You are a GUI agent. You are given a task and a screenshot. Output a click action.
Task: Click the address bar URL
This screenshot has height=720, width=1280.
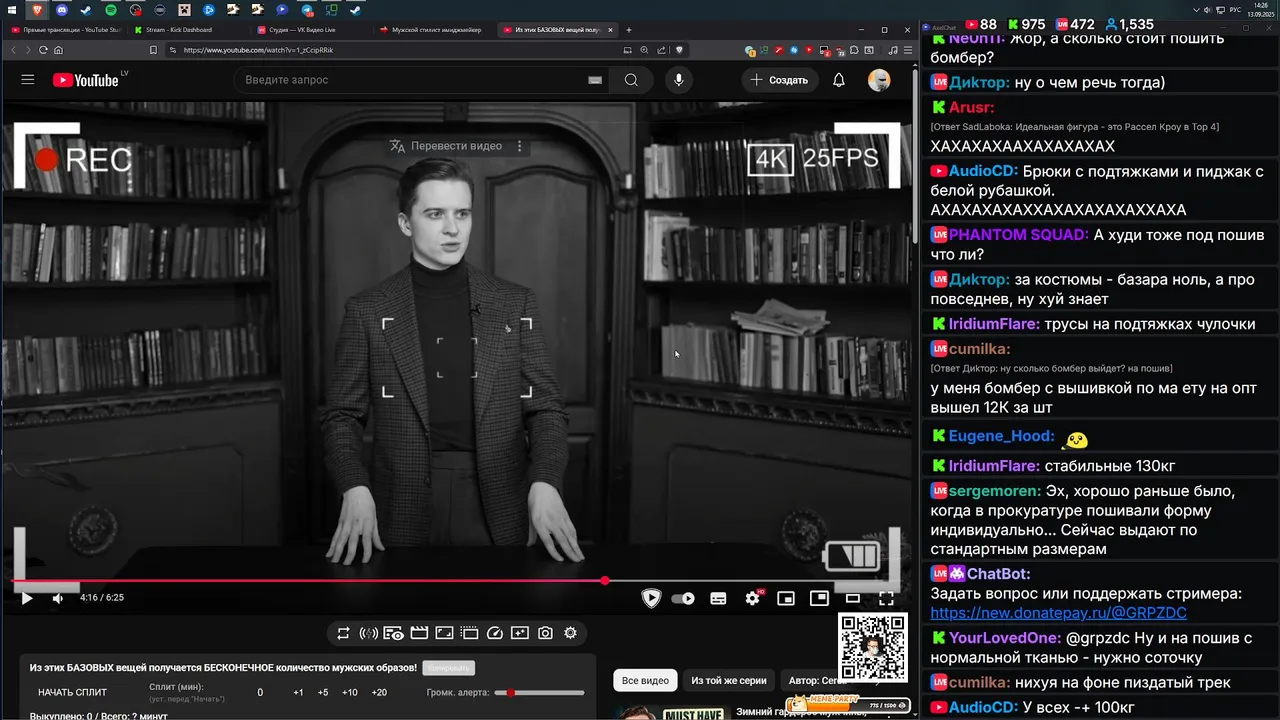tap(258, 50)
